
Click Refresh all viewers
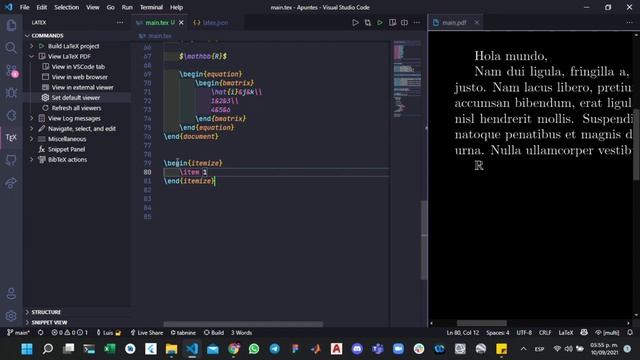pyautogui.click(x=78, y=108)
